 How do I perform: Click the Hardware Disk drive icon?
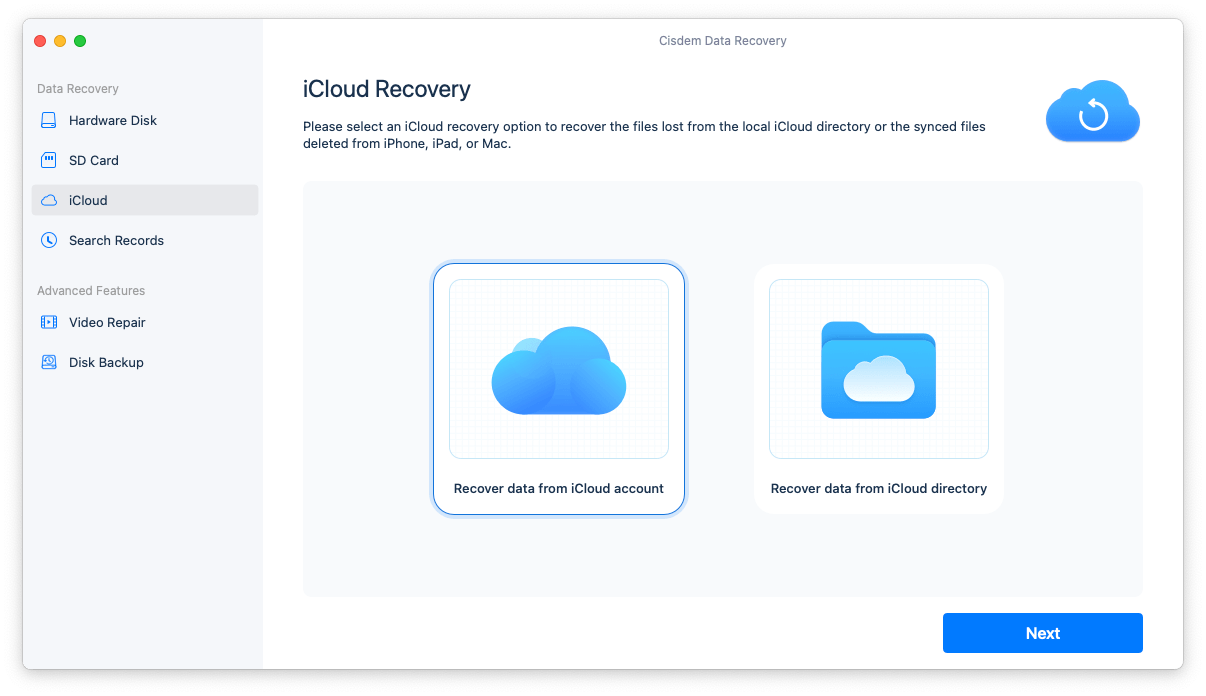(x=49, y=120)
